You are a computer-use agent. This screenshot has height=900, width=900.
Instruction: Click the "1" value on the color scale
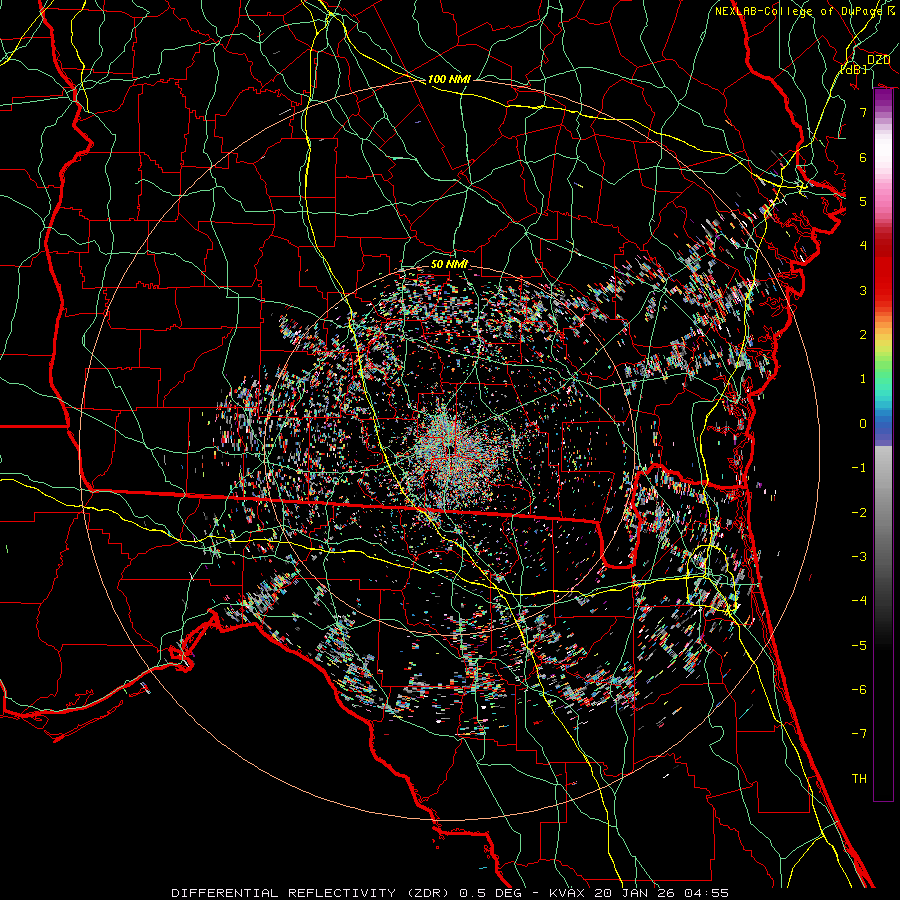click(x=863, y=379)
